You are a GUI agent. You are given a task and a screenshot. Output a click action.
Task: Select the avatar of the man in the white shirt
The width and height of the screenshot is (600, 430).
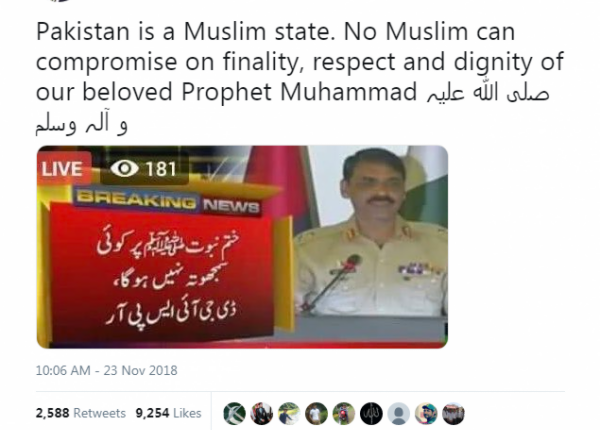click(x=316, y=413)
